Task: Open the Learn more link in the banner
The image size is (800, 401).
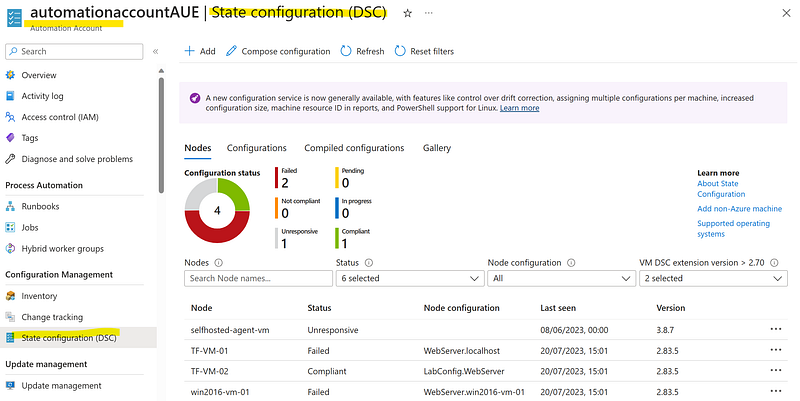Action: [519, 108]
